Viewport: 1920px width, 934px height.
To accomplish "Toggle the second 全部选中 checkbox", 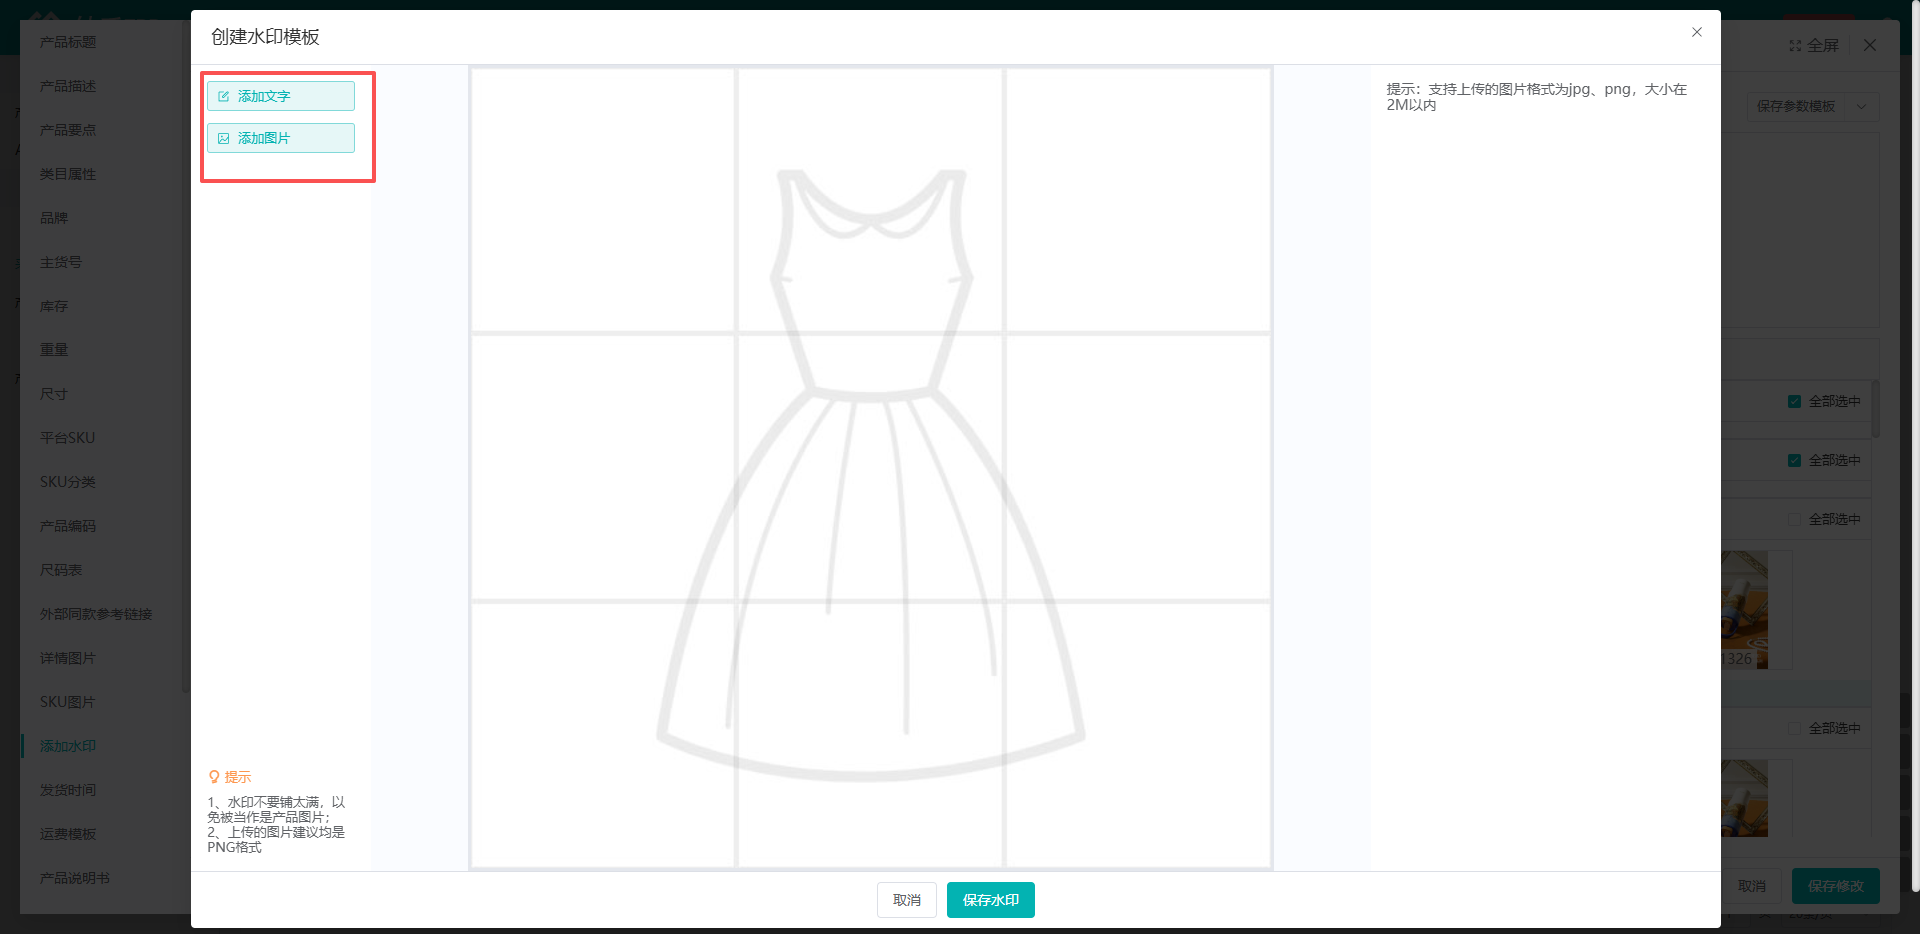I will [1794, 460].
